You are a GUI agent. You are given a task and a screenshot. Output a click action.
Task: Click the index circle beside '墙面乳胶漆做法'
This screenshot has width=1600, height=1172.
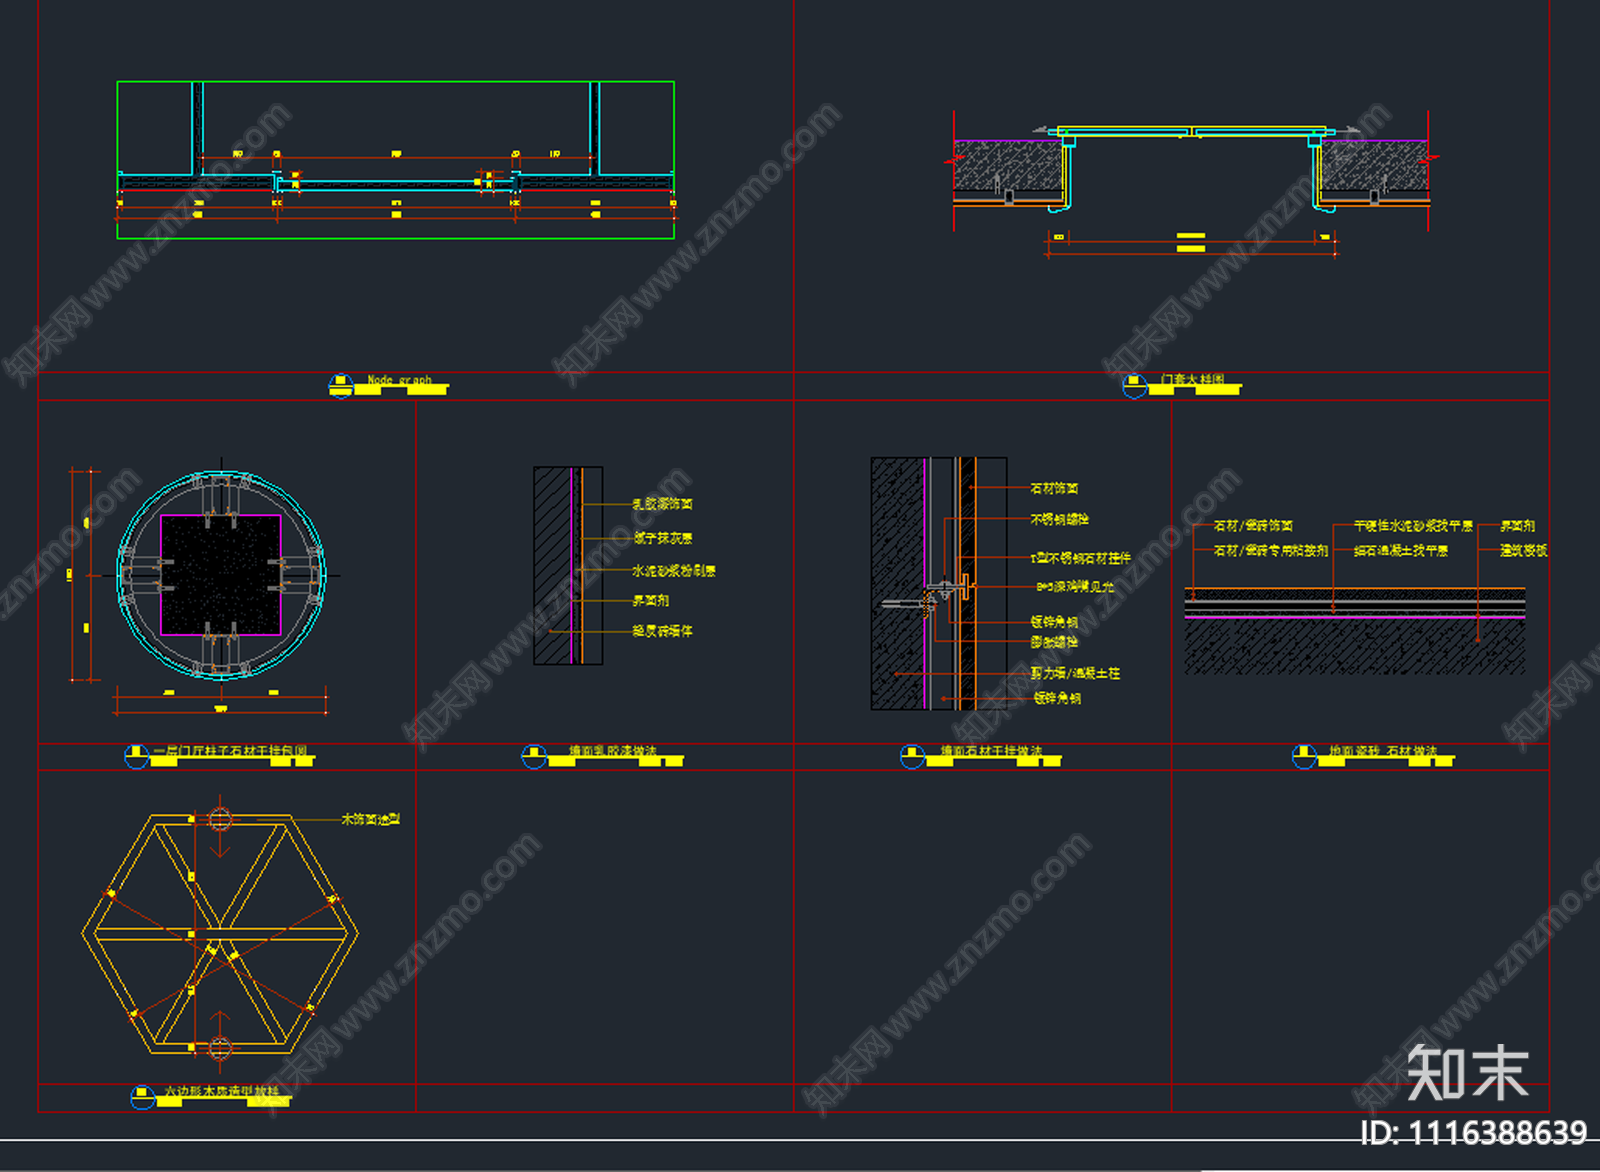(534, 757)
